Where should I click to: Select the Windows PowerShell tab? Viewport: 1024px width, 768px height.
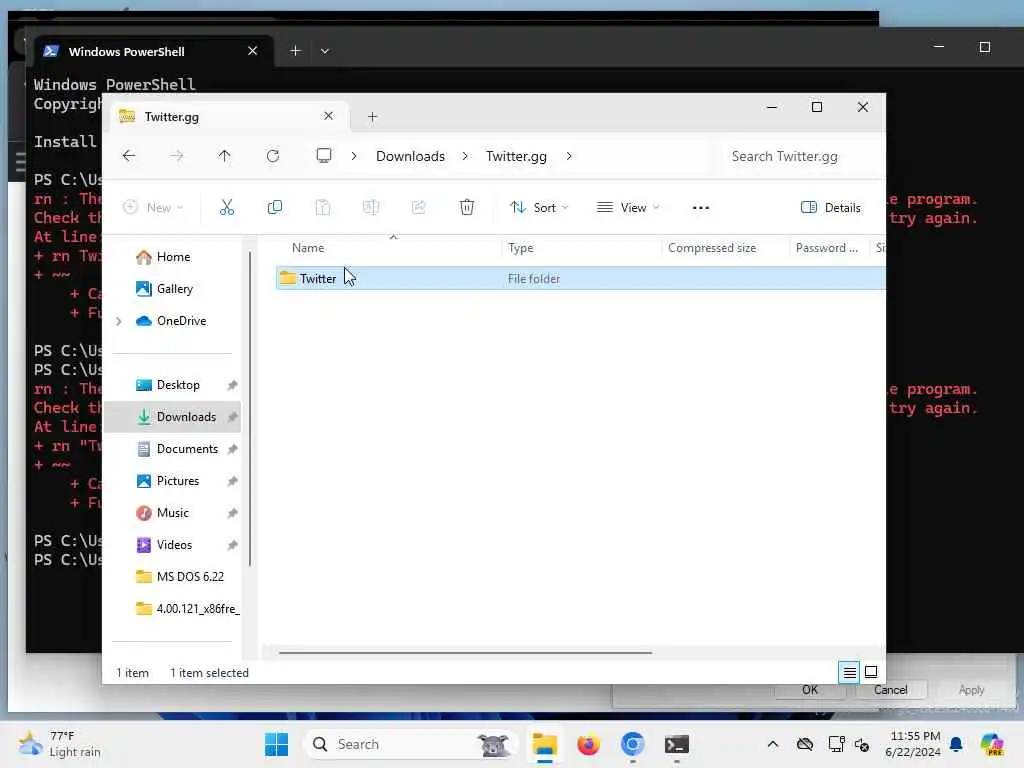tap(153, 51)
